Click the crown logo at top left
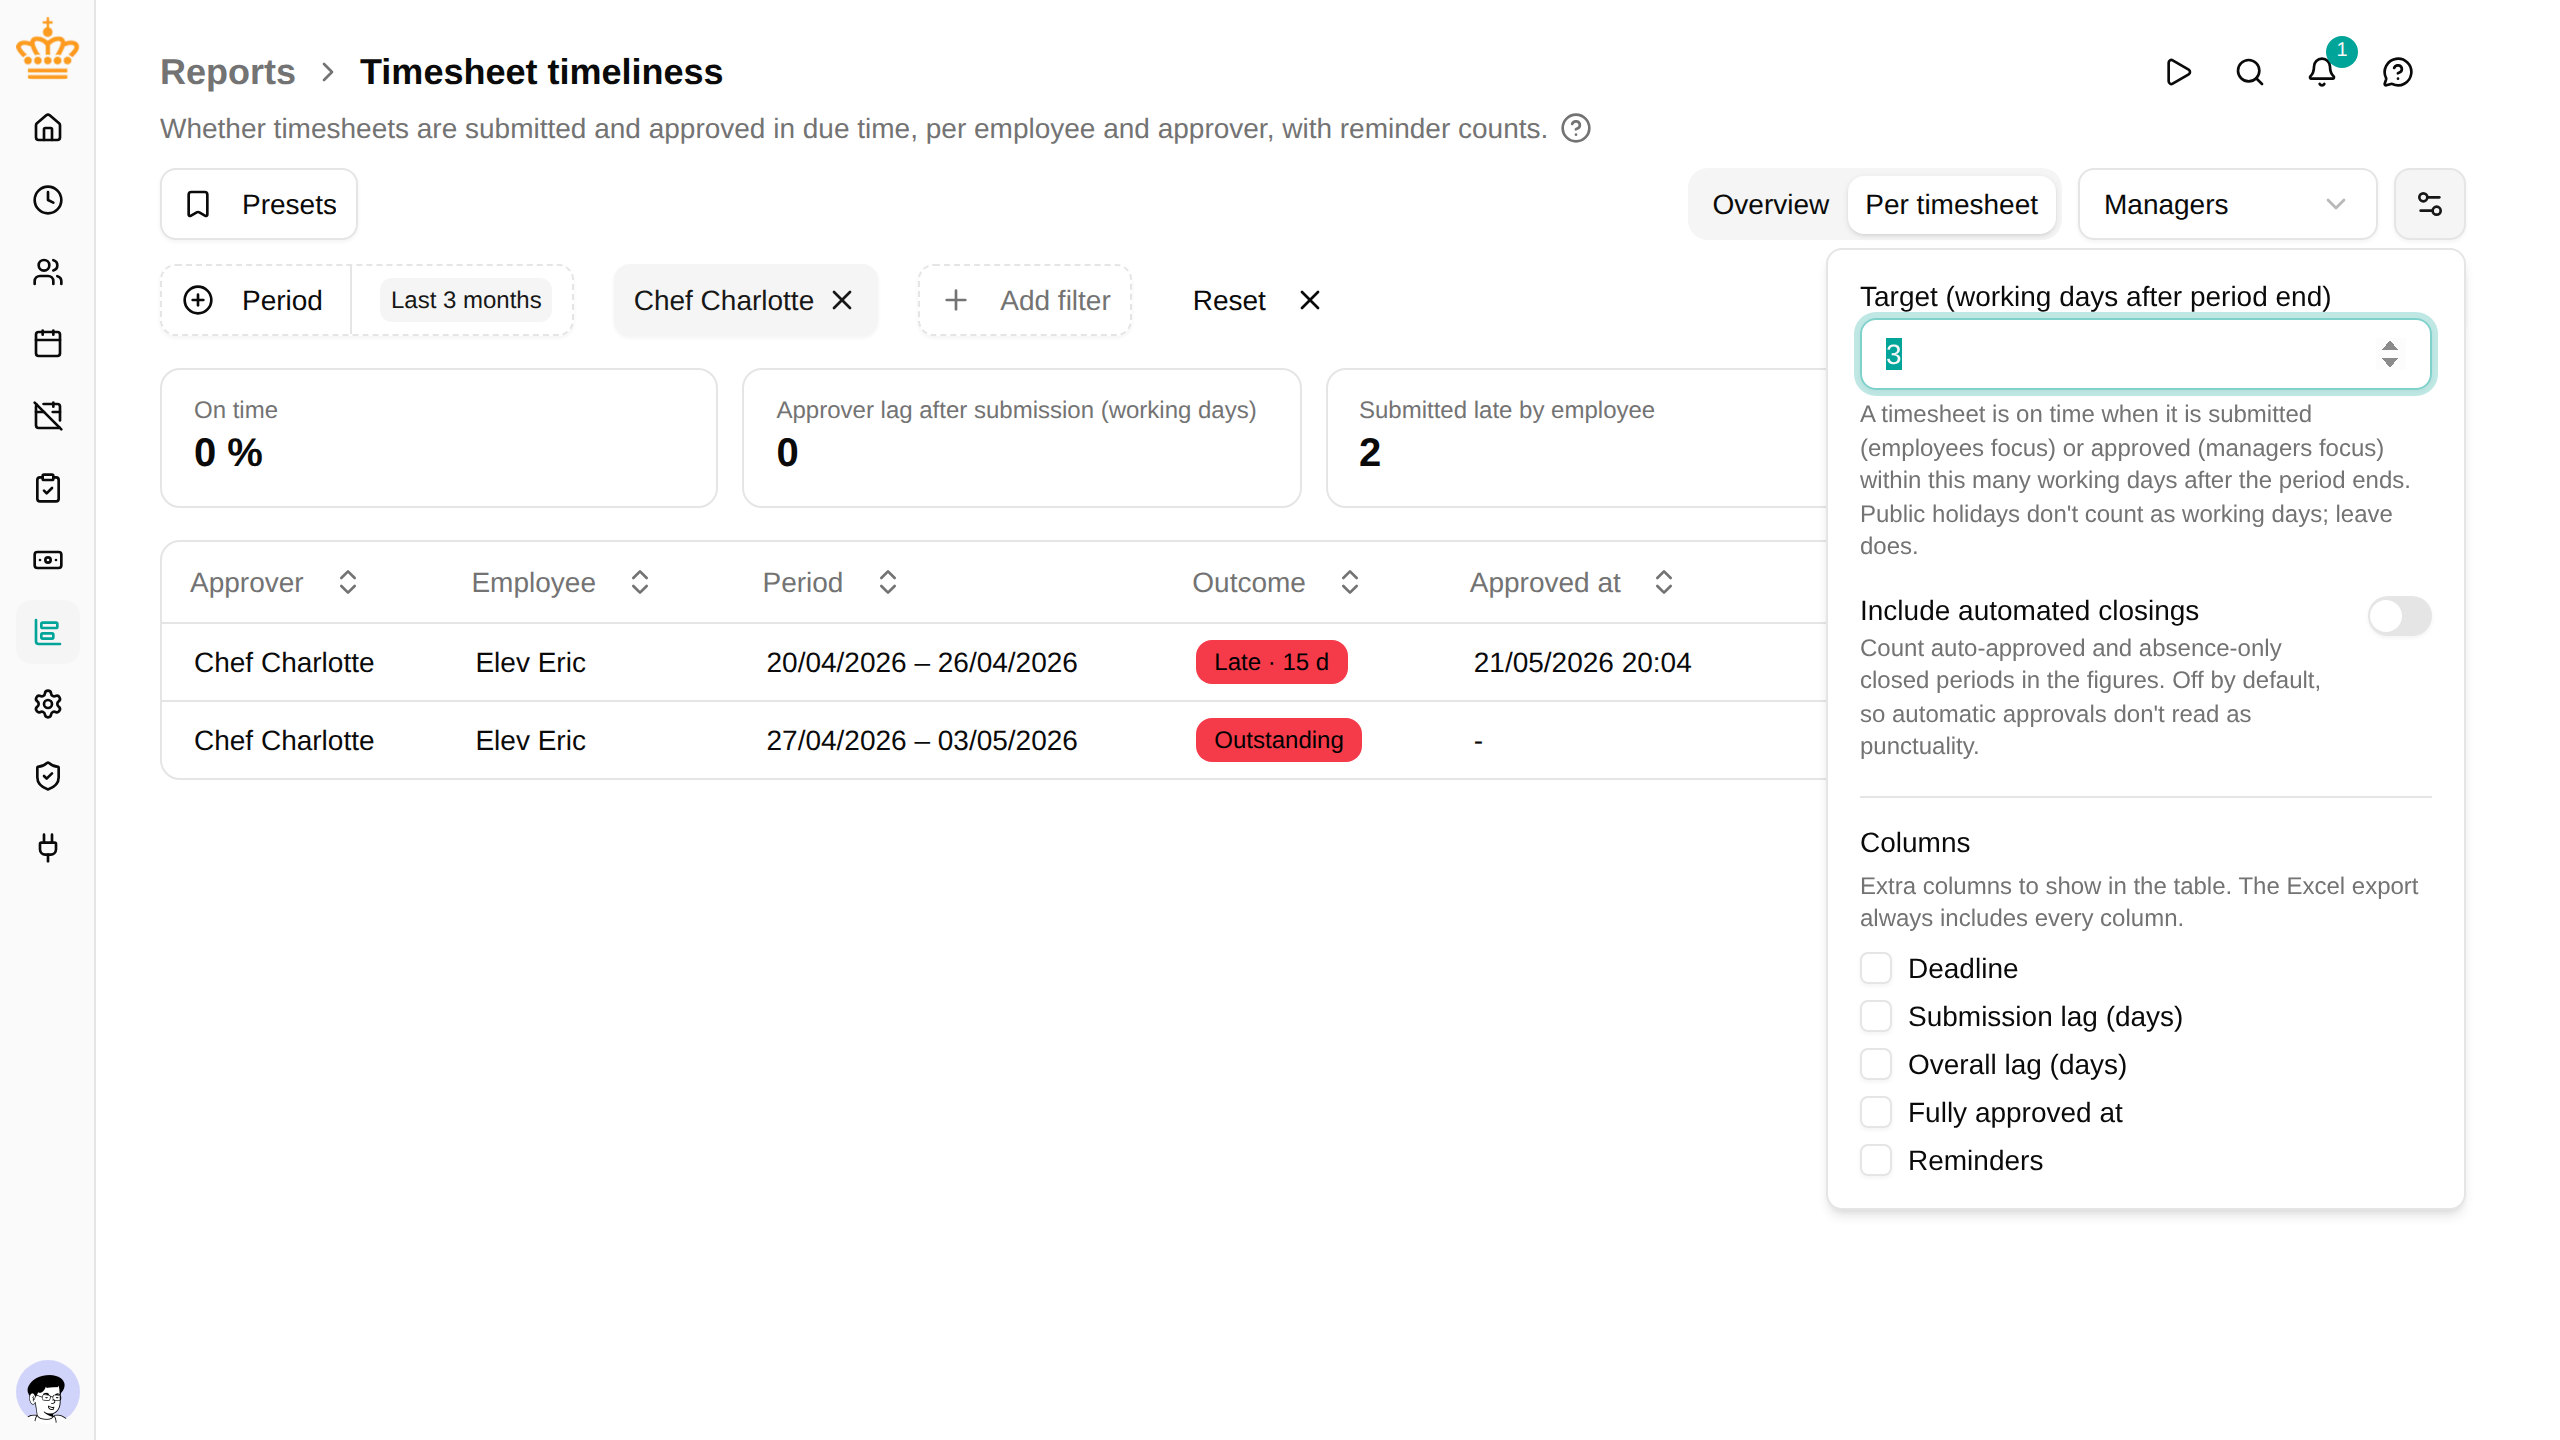The height and width of the screenshot is (1440, 2560). coord(47,48)
